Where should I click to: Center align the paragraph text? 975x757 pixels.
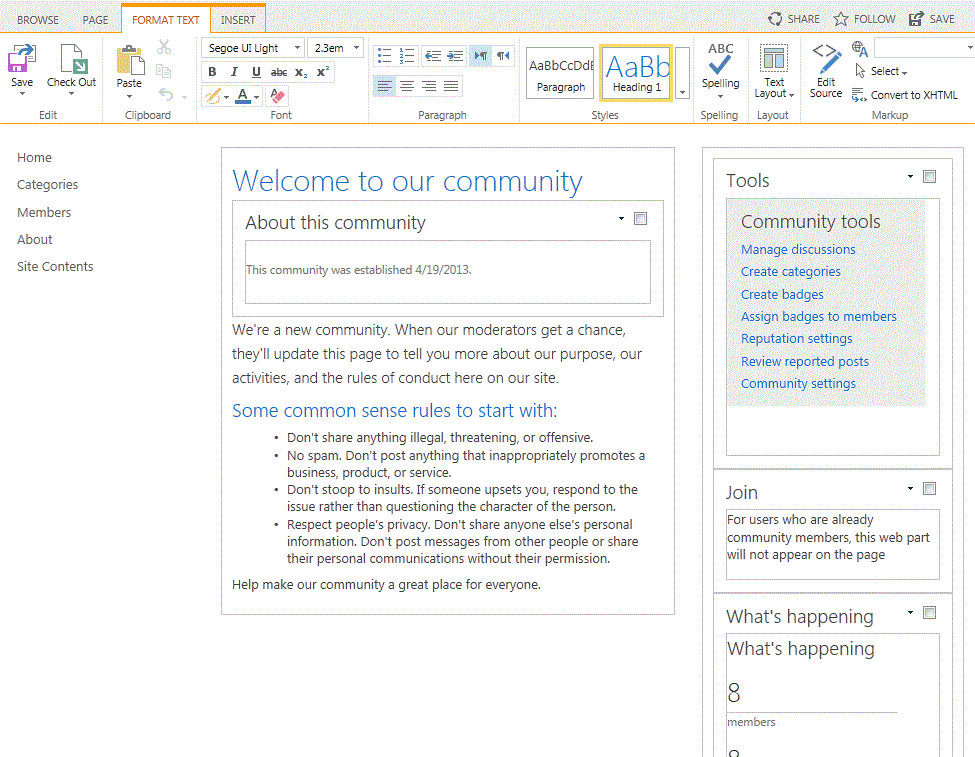pos(407,87)
